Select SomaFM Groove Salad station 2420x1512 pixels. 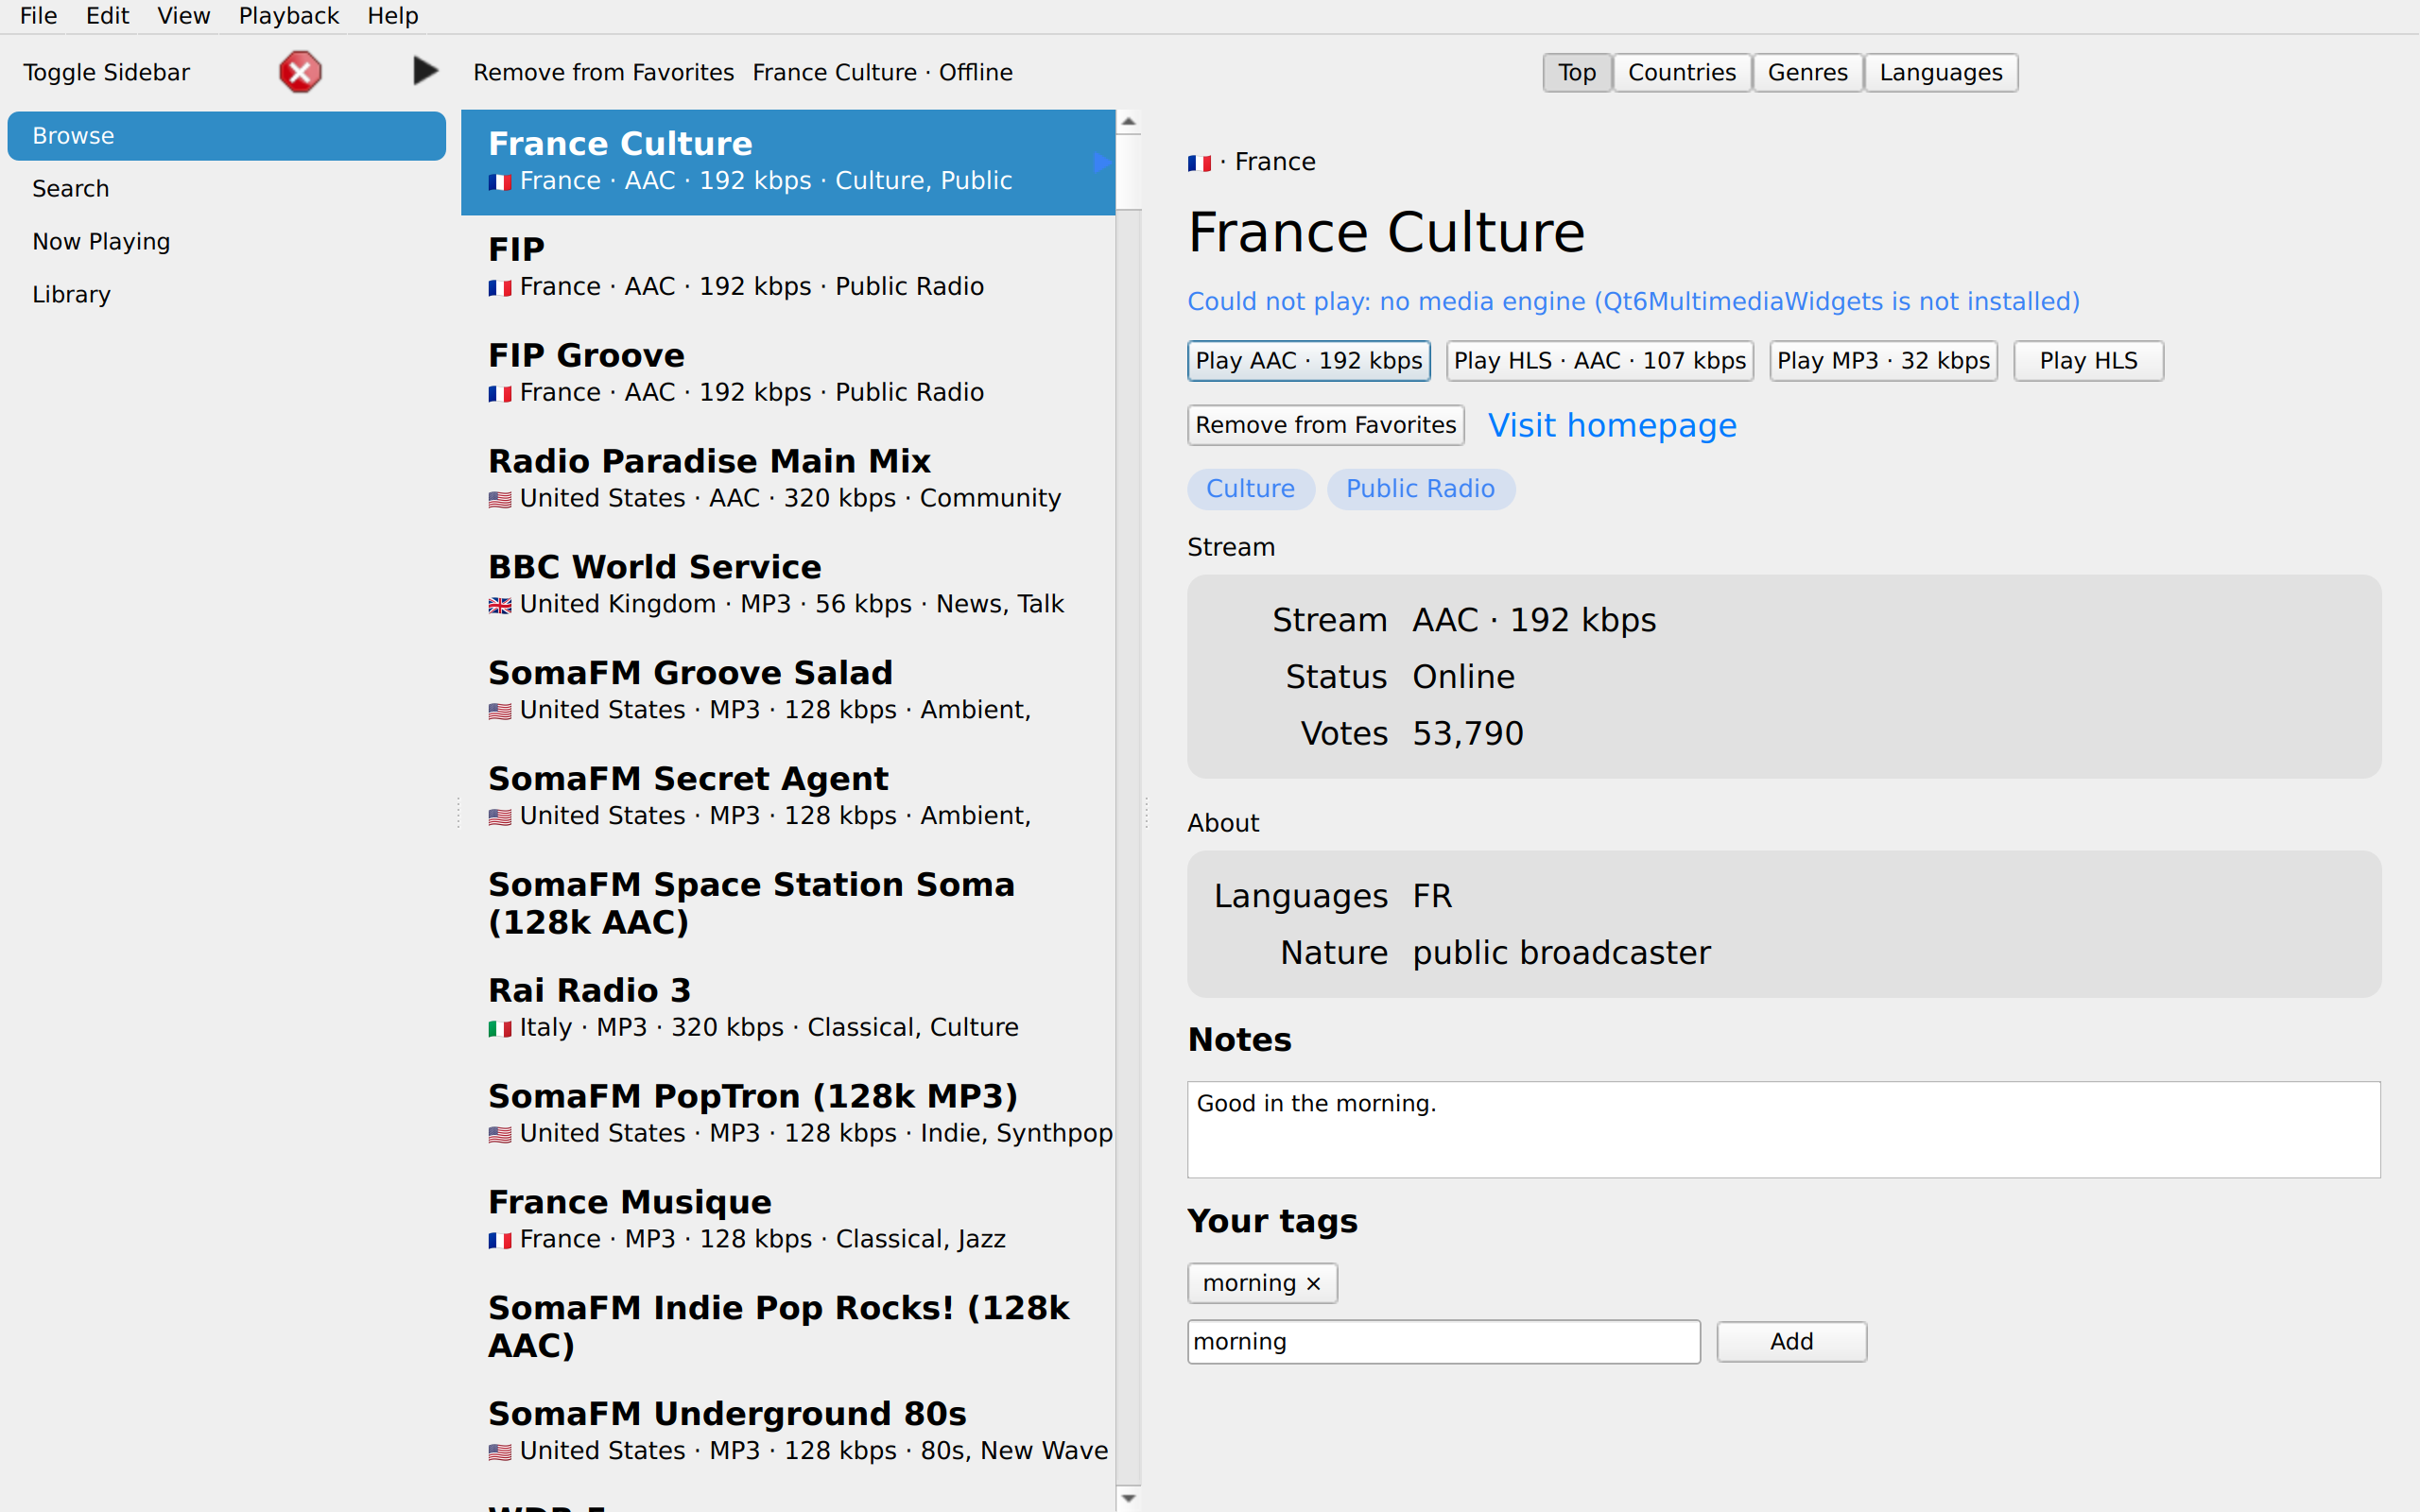pos(787,692)
